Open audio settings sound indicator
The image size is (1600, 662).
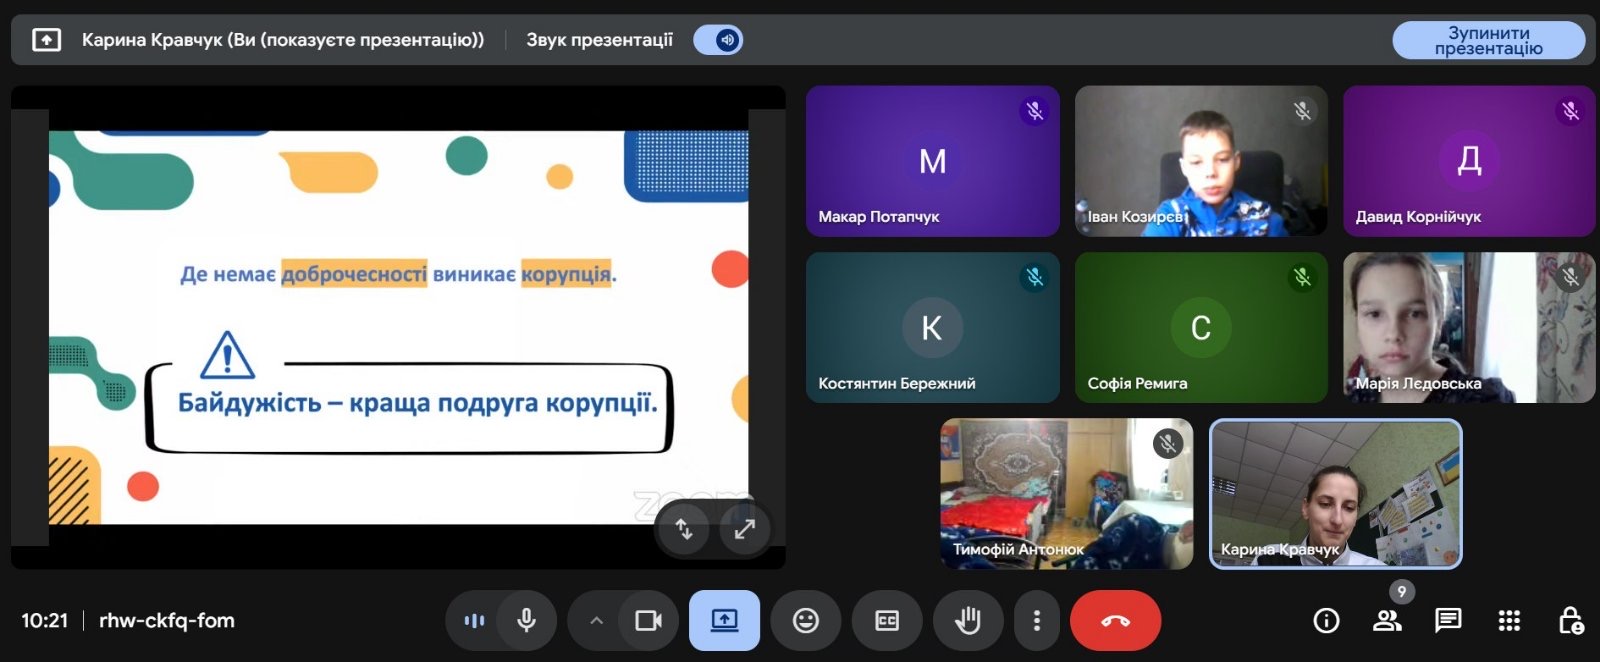(x=474, y=621)
